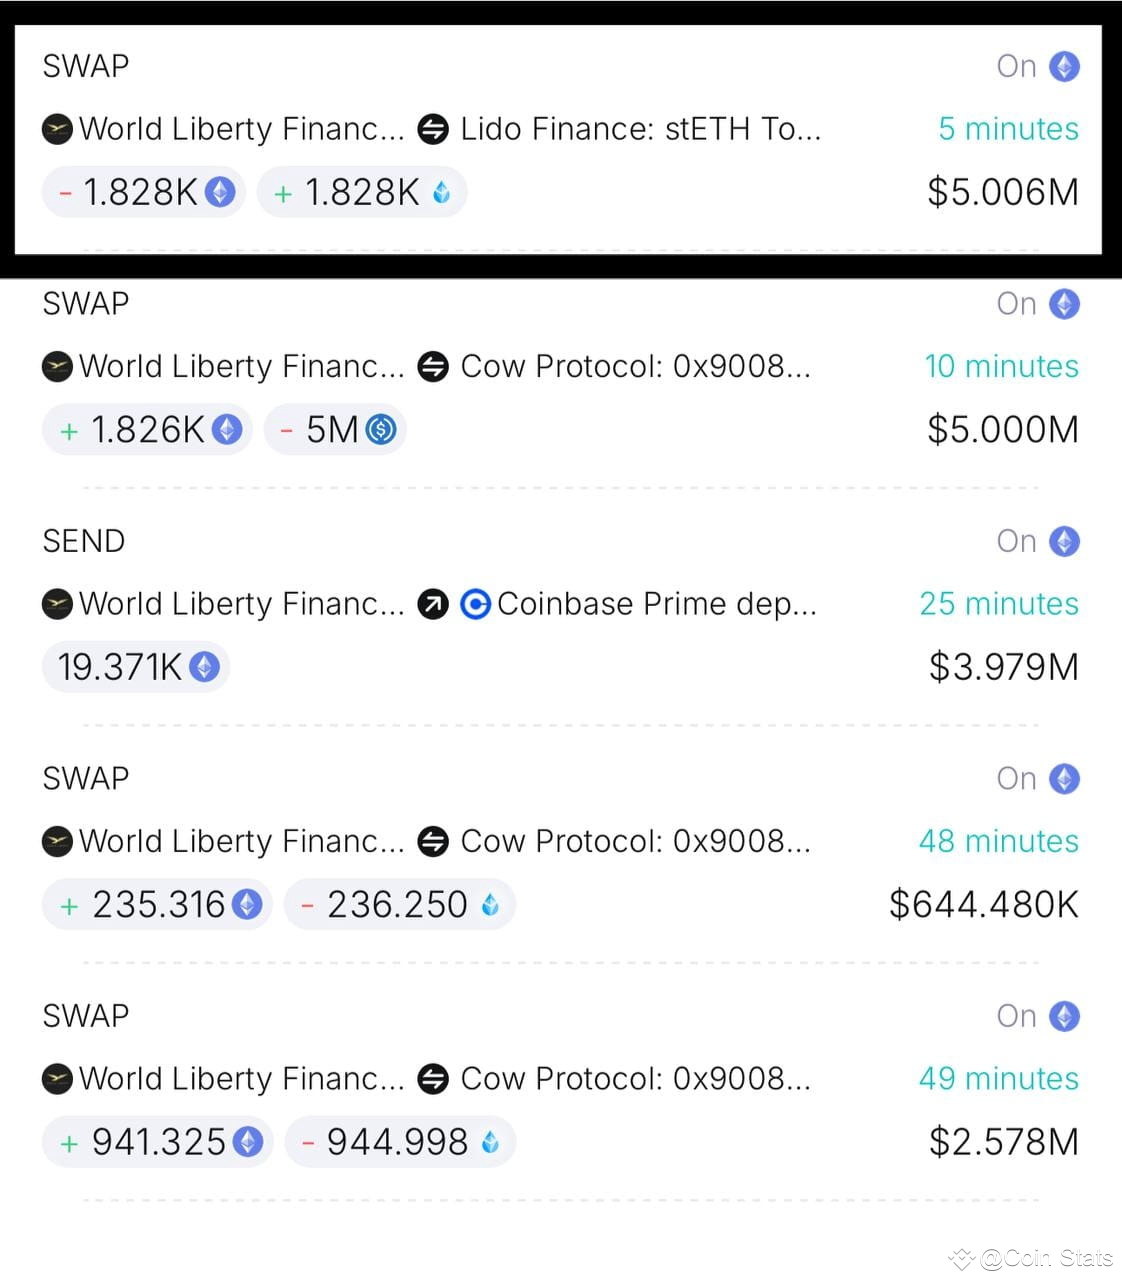
Task: Select the "- 1.828K" ETH amount pill
Action: pyautogui.click(x=144, y=192)
